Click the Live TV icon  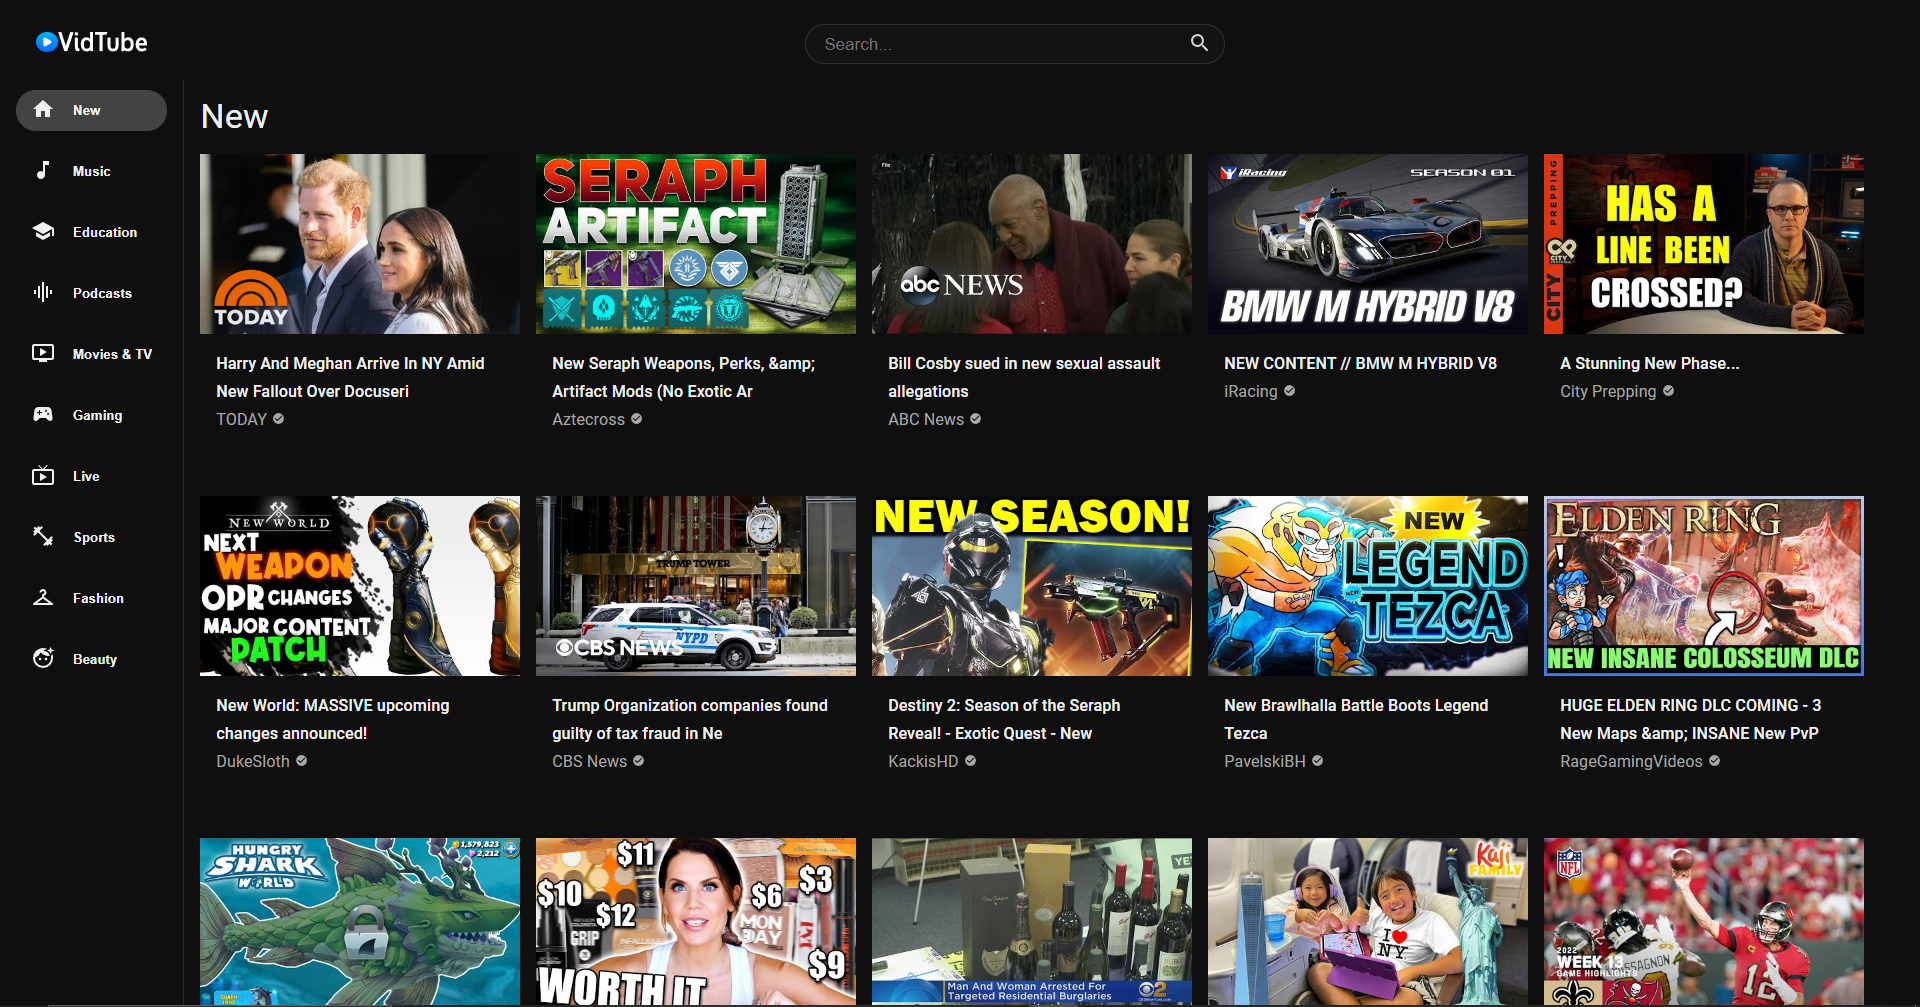[43, 476]
